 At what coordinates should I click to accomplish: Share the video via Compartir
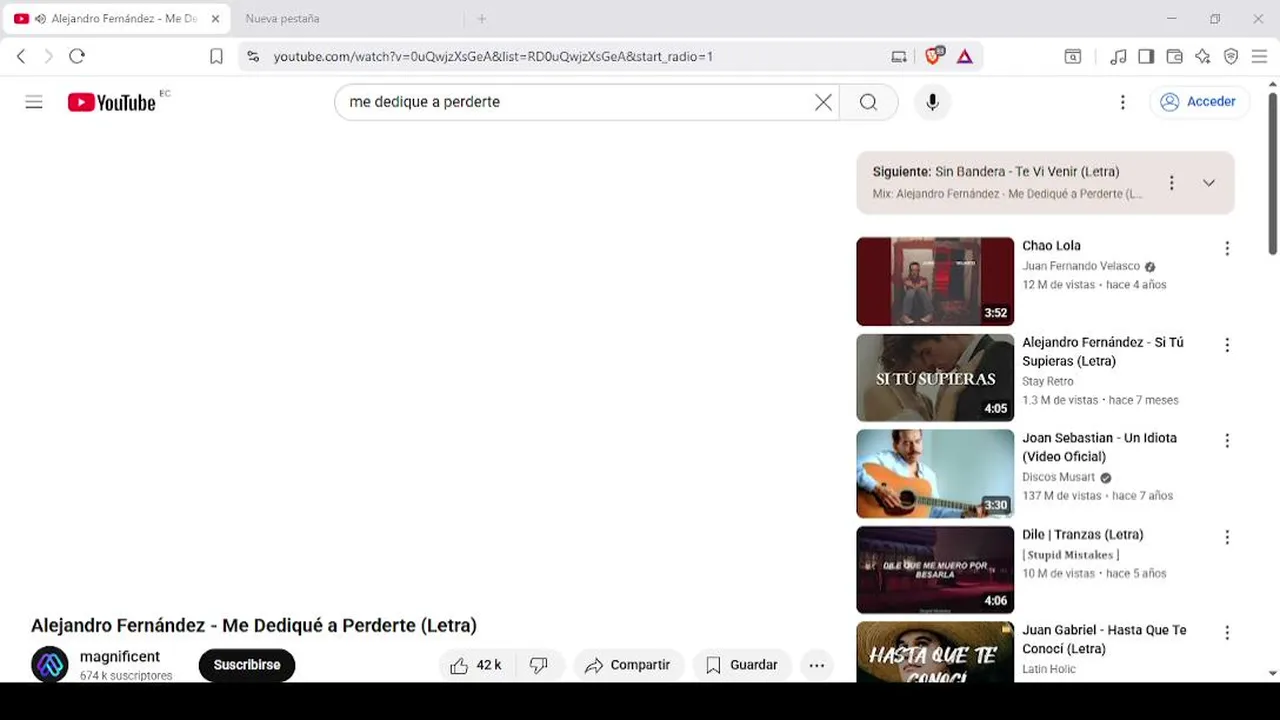point(628,665)
